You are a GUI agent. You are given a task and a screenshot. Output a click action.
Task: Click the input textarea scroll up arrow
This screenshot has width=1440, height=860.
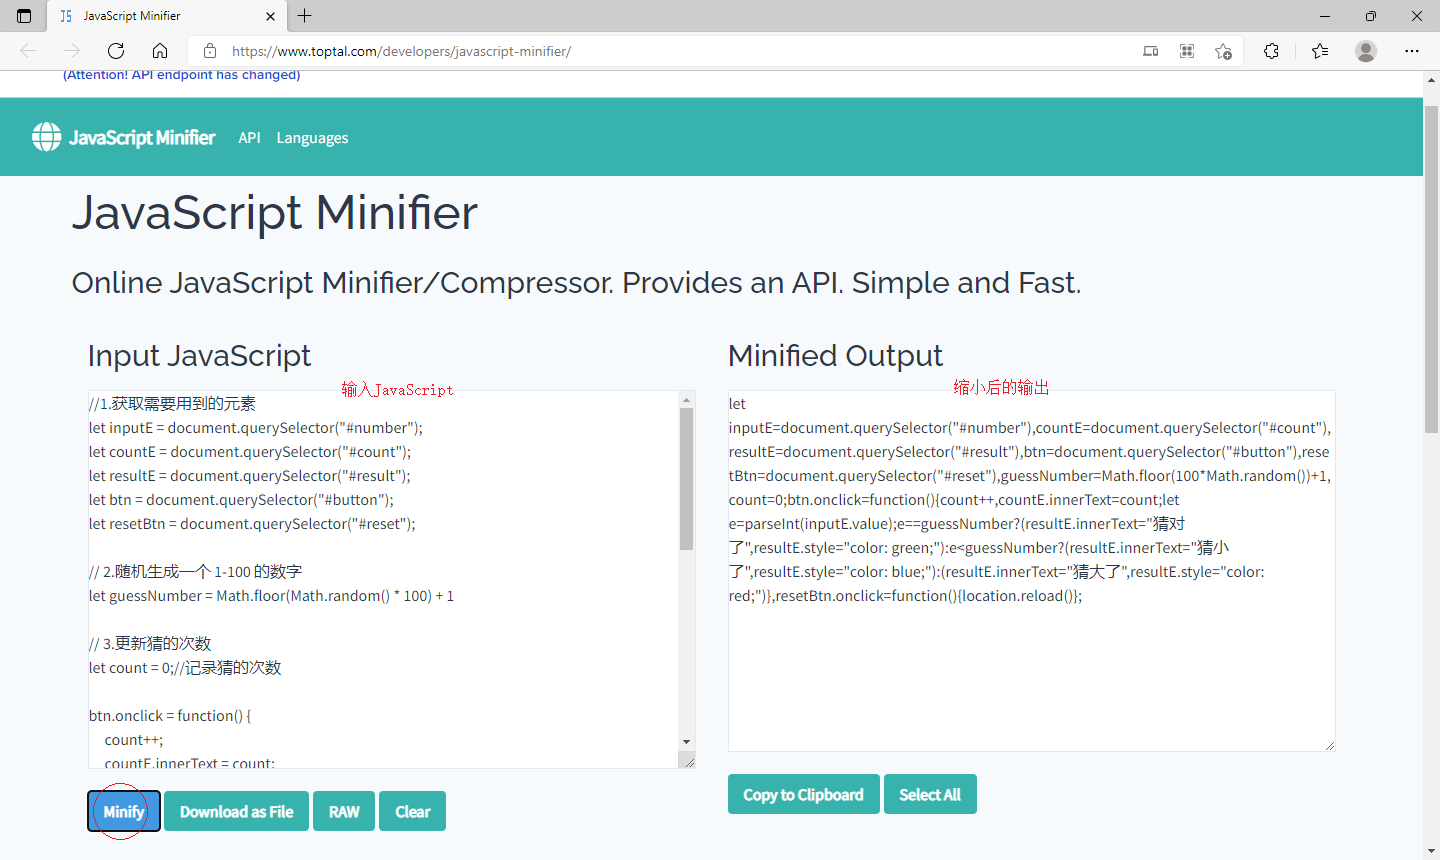click(x=686, y=400)
